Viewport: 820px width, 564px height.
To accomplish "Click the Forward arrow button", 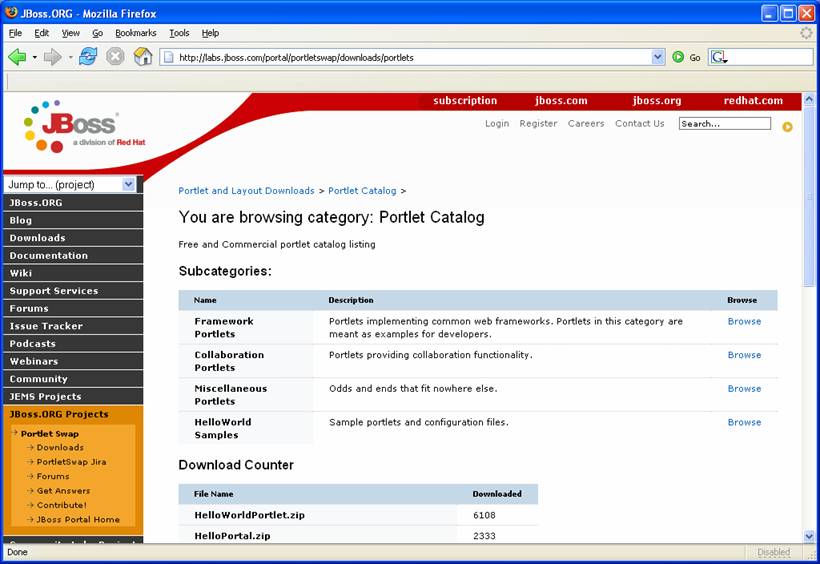I will [52, 57].
